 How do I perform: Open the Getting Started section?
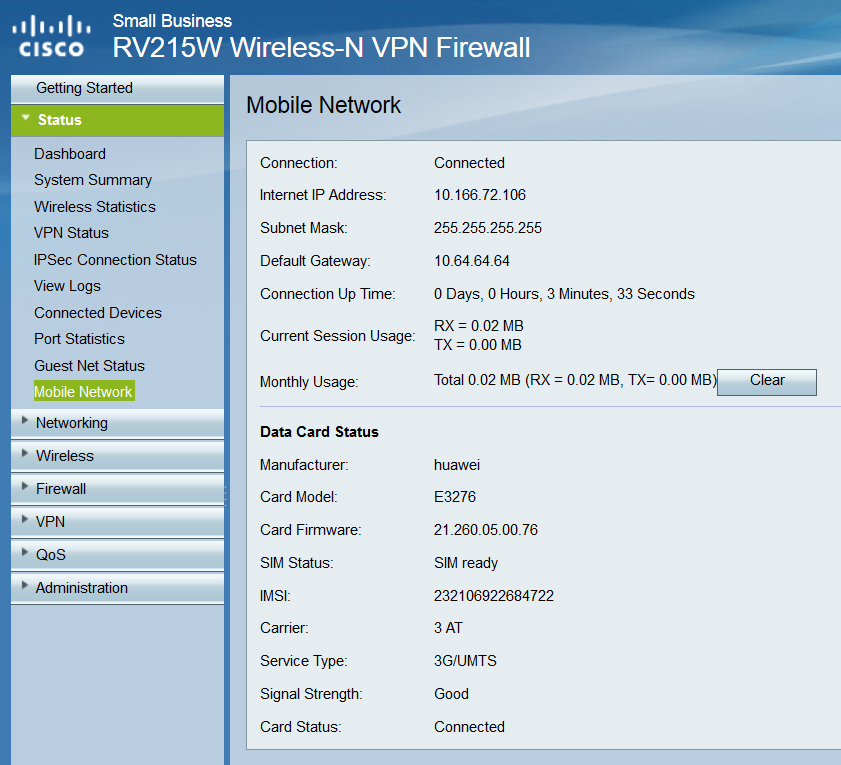point(117,89)
